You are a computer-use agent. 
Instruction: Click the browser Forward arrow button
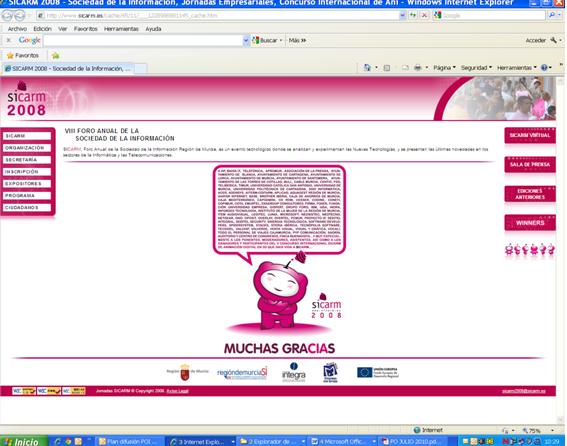[20, 16]
